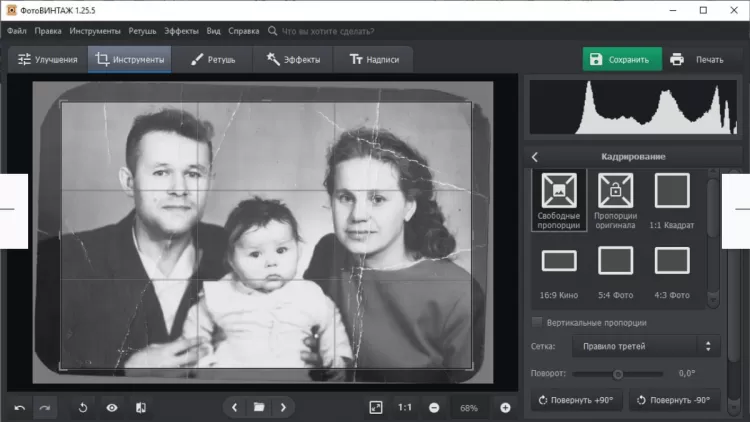The height and width of the screenshot is (422, 750).
Task: Click the green Сохранить button
Action: pyautogui.click(x=622, y=59)
